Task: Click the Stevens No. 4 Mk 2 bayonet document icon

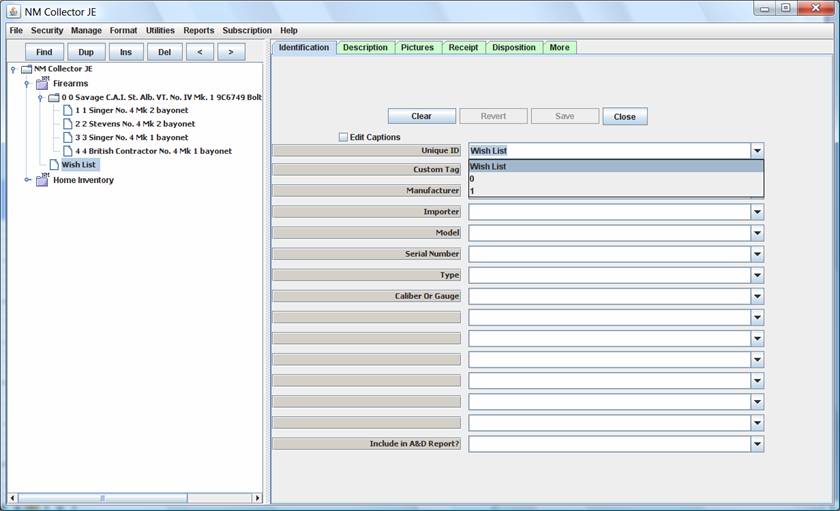Action: [x=67, y=124]
